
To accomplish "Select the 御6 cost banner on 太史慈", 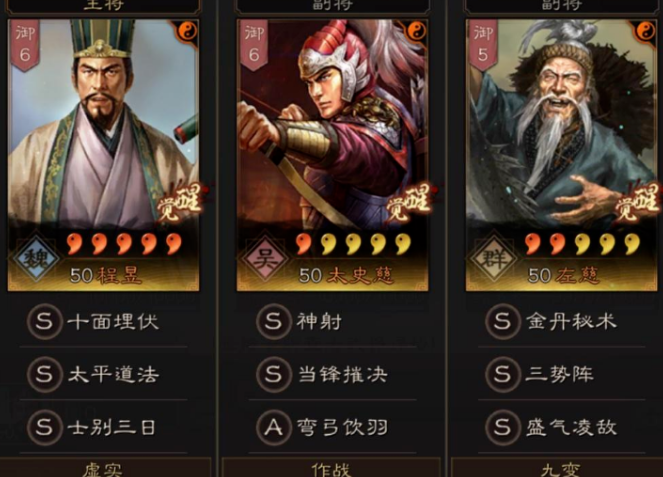I will pos(254,44).
